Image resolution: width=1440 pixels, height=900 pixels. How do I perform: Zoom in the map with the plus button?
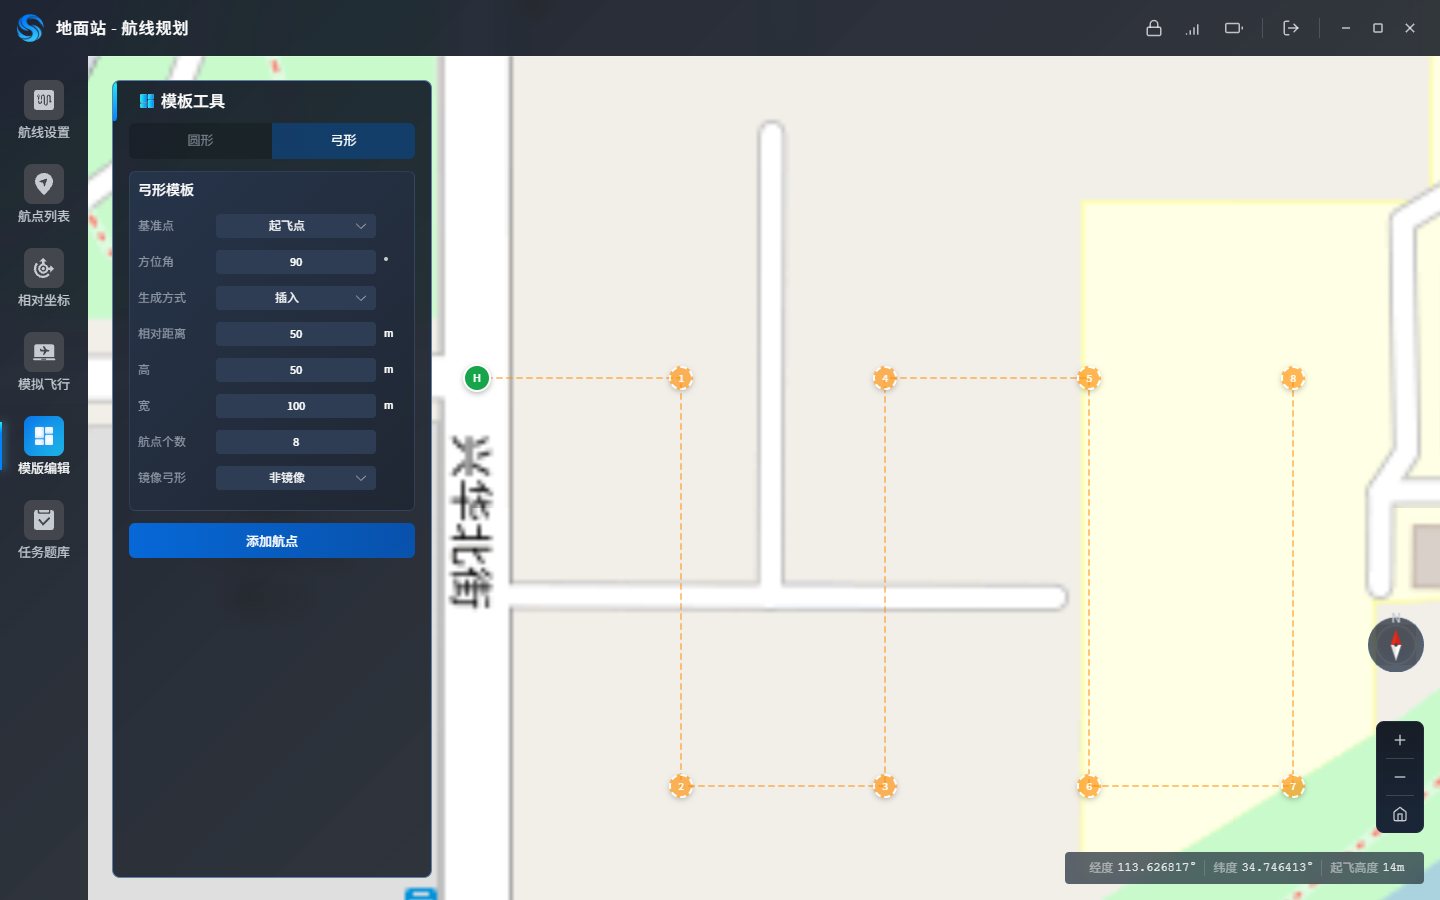point(1400,740)
